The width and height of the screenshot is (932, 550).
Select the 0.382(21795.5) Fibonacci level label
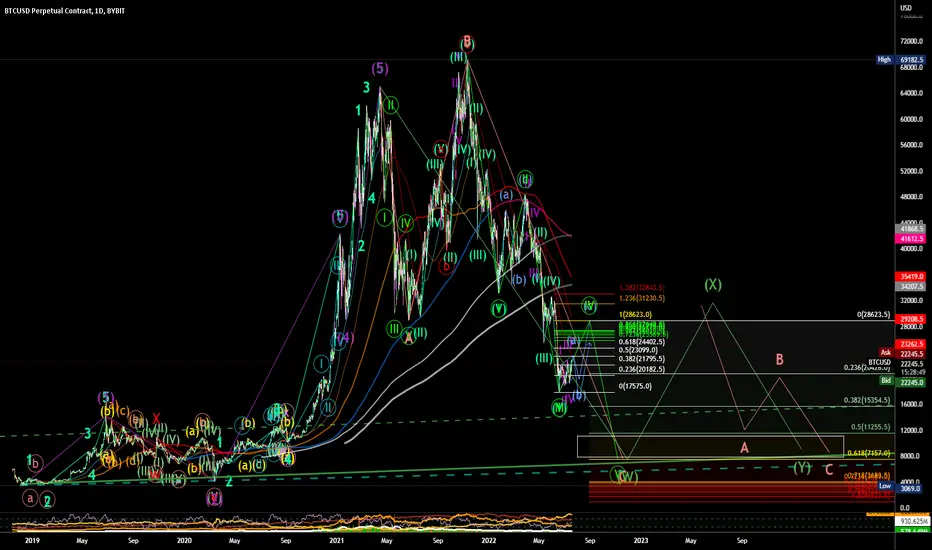[642, 359]
